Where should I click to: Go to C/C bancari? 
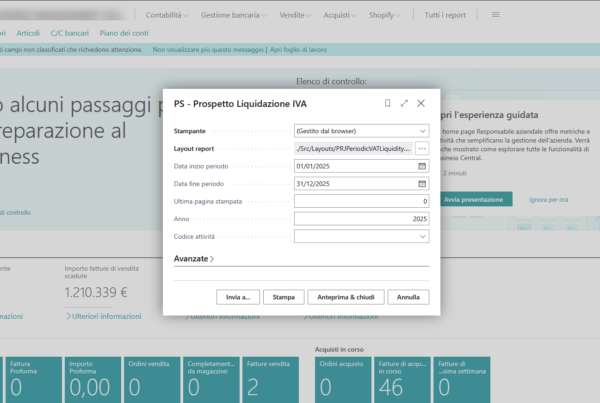(70, 33)
